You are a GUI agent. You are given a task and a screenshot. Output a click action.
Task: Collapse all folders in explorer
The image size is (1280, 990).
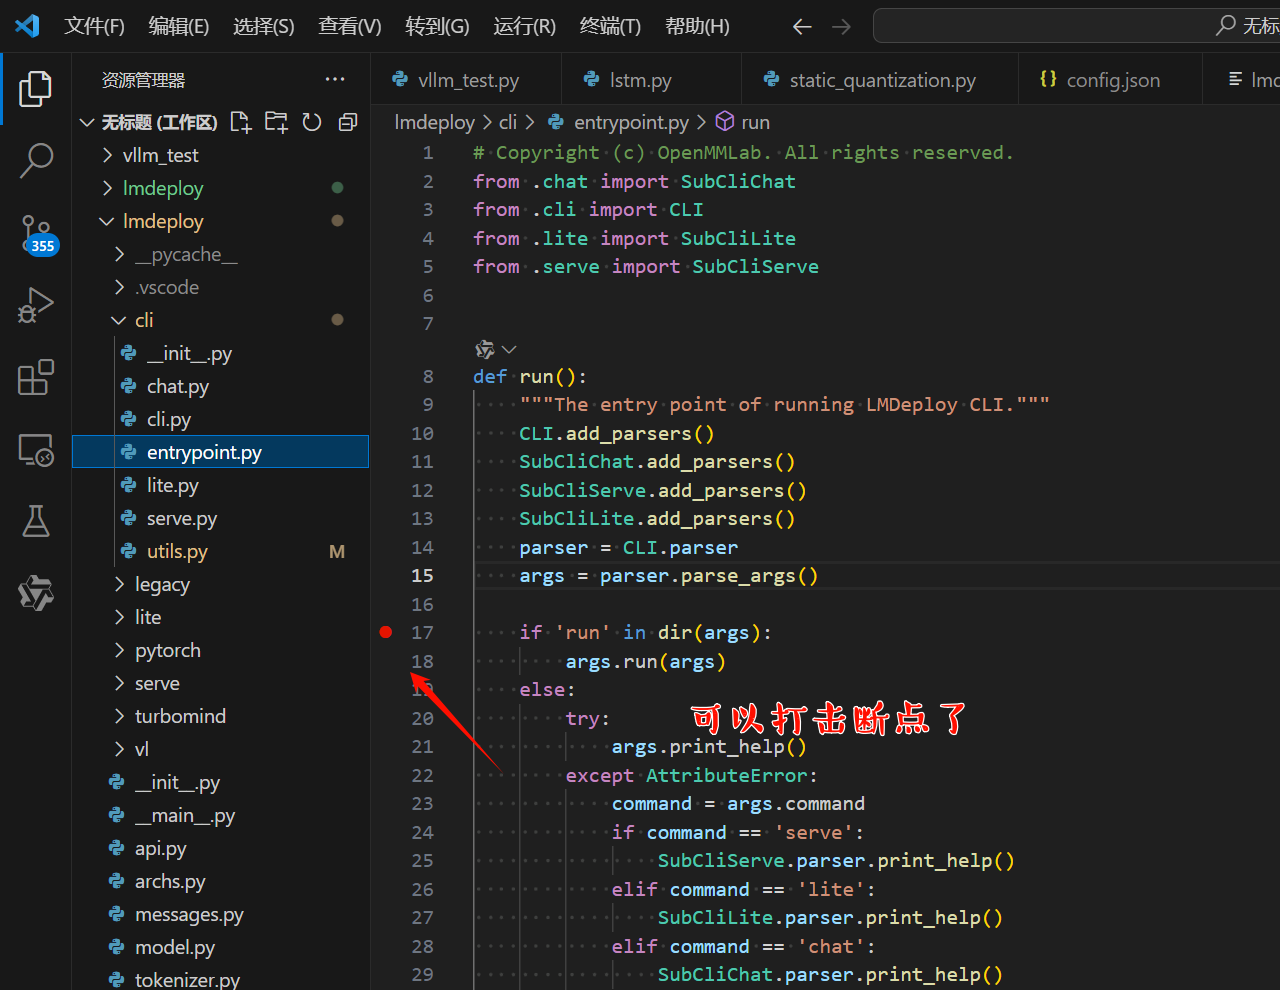point(348,122)
